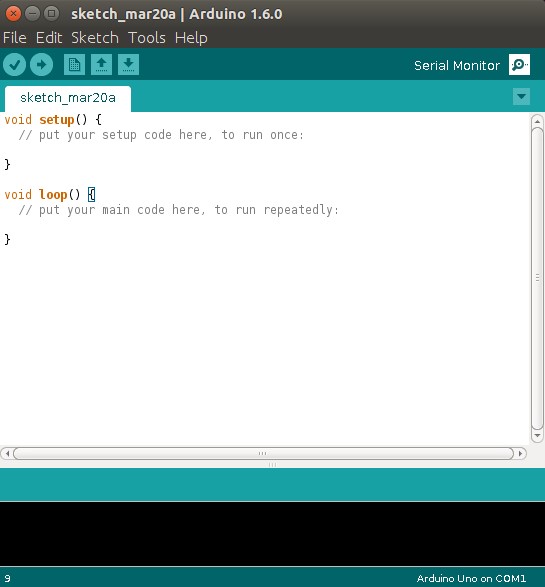
Task: Click the Verify checkmark button
Action: coord(15,65)
